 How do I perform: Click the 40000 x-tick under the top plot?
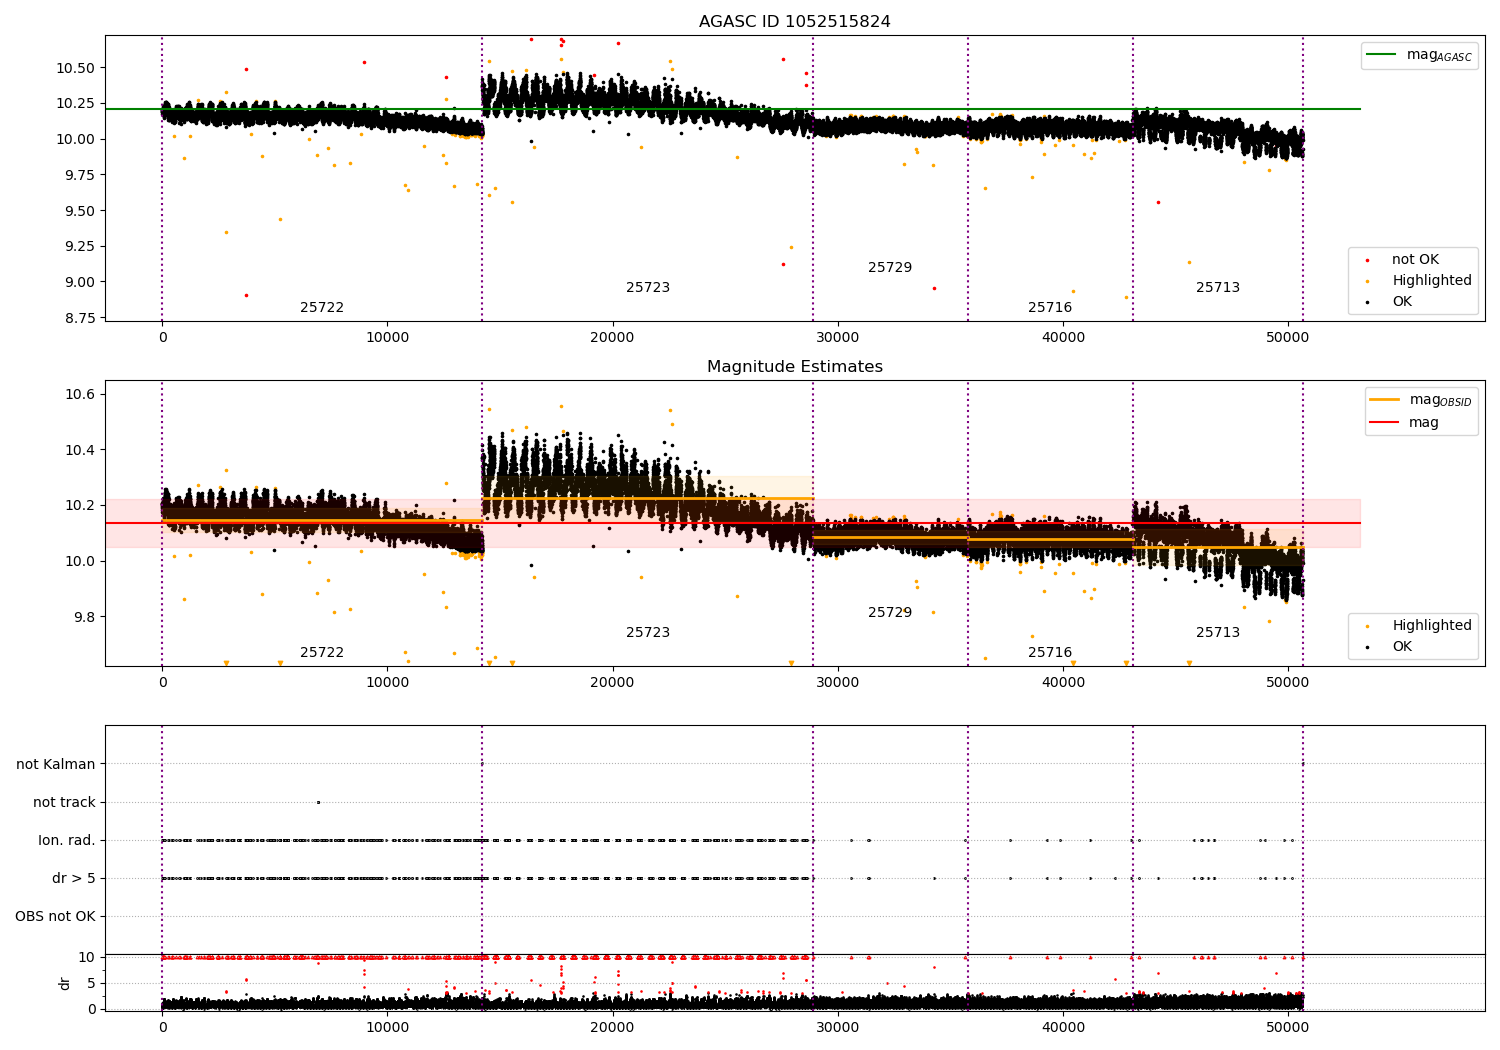(1063, 338)
